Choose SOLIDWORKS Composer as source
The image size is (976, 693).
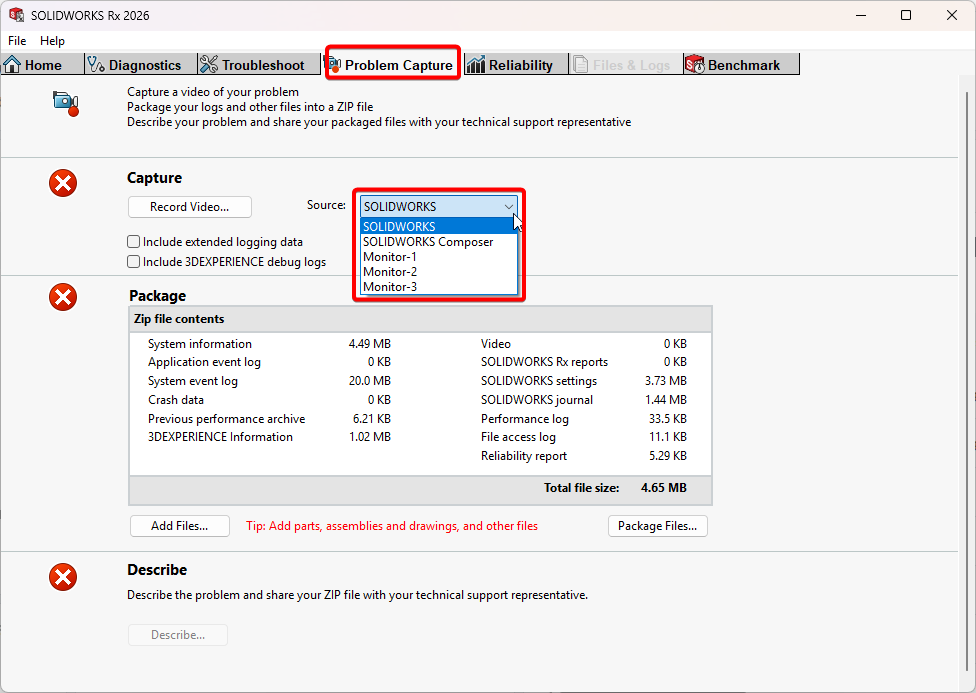[x=439, y=242]
